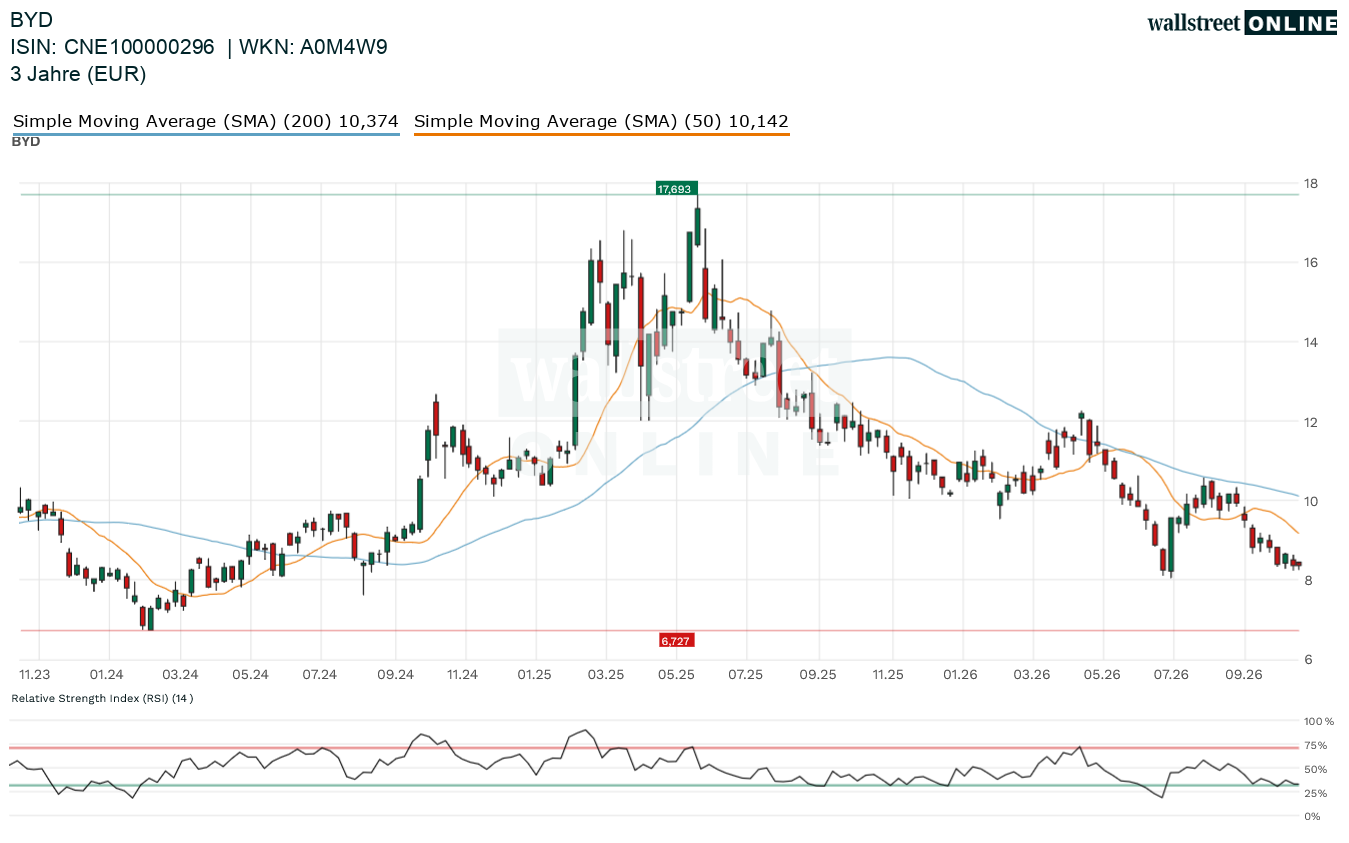Click the wallstreet ONLINE logo

coord(1242,23)
